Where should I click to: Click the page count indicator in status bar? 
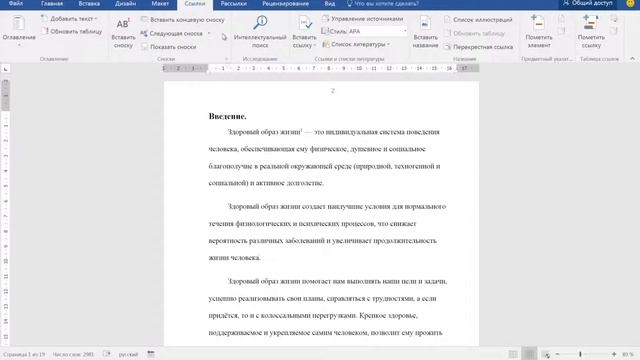click(x=24, y=354)
